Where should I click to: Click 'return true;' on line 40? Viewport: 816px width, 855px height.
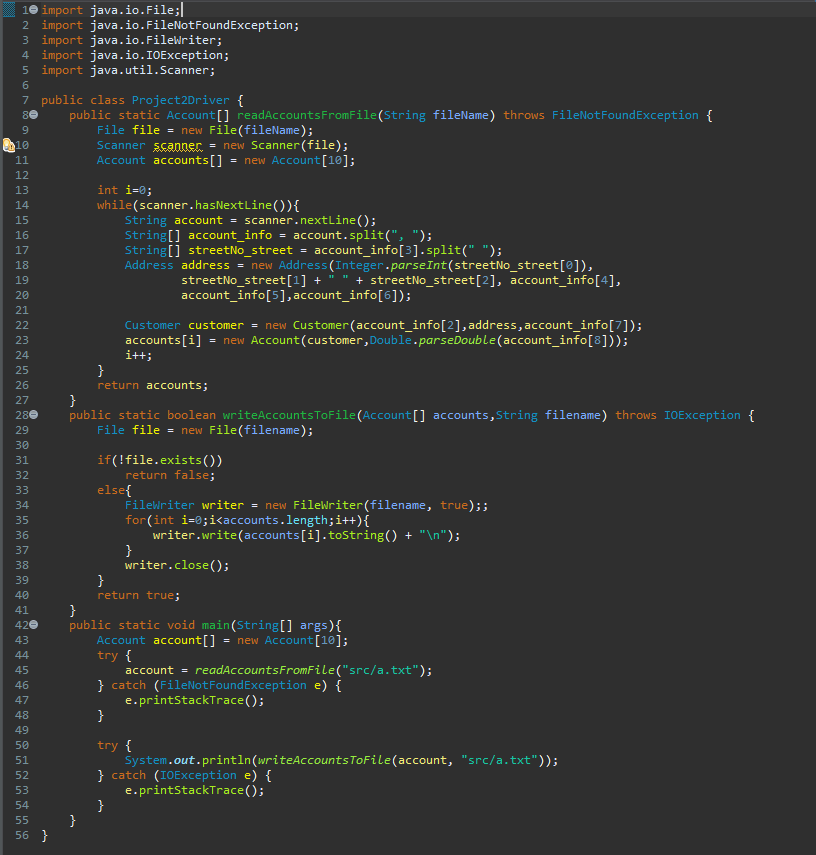point(139,595)
